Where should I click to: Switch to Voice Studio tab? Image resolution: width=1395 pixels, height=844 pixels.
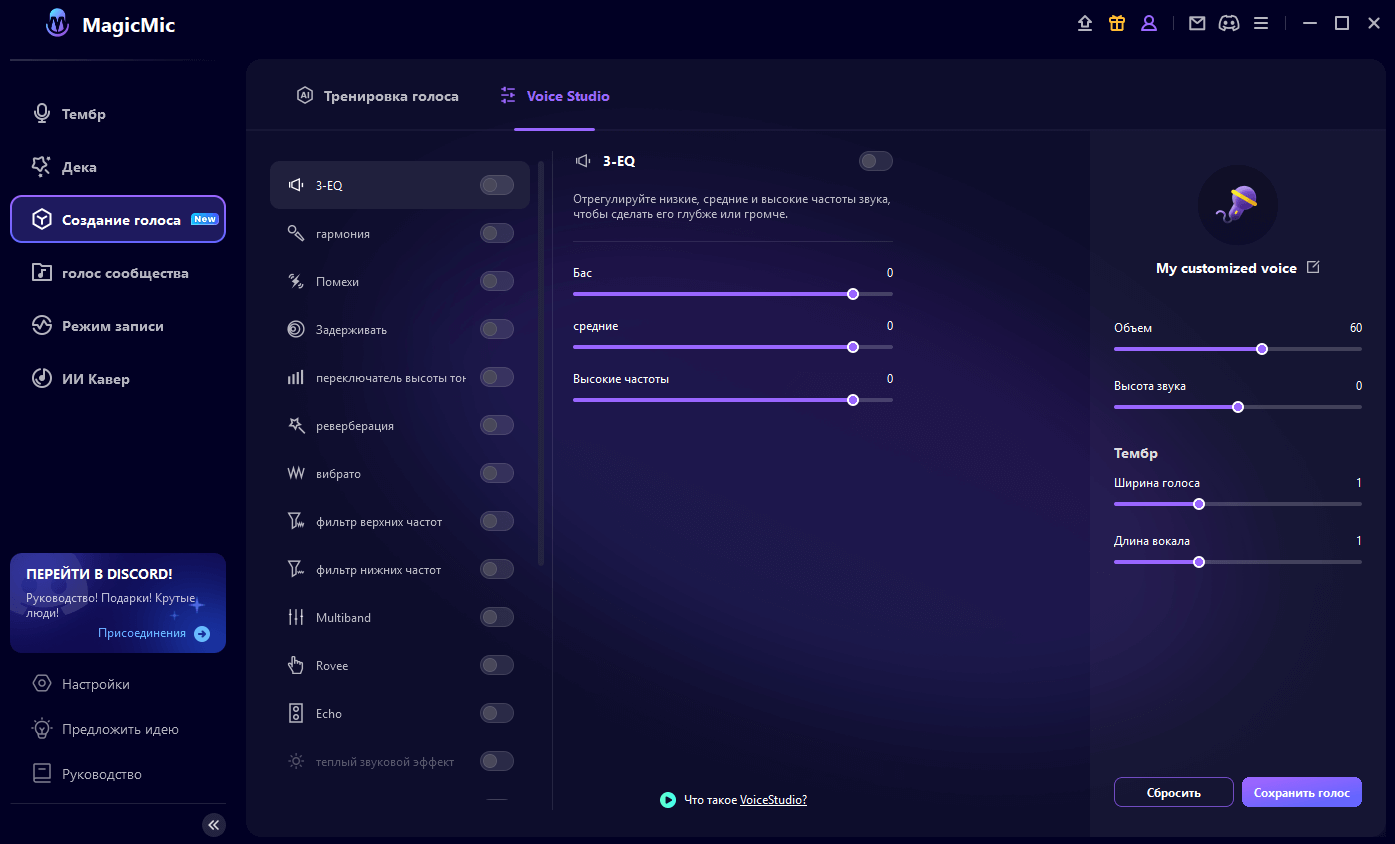point(555,96)
